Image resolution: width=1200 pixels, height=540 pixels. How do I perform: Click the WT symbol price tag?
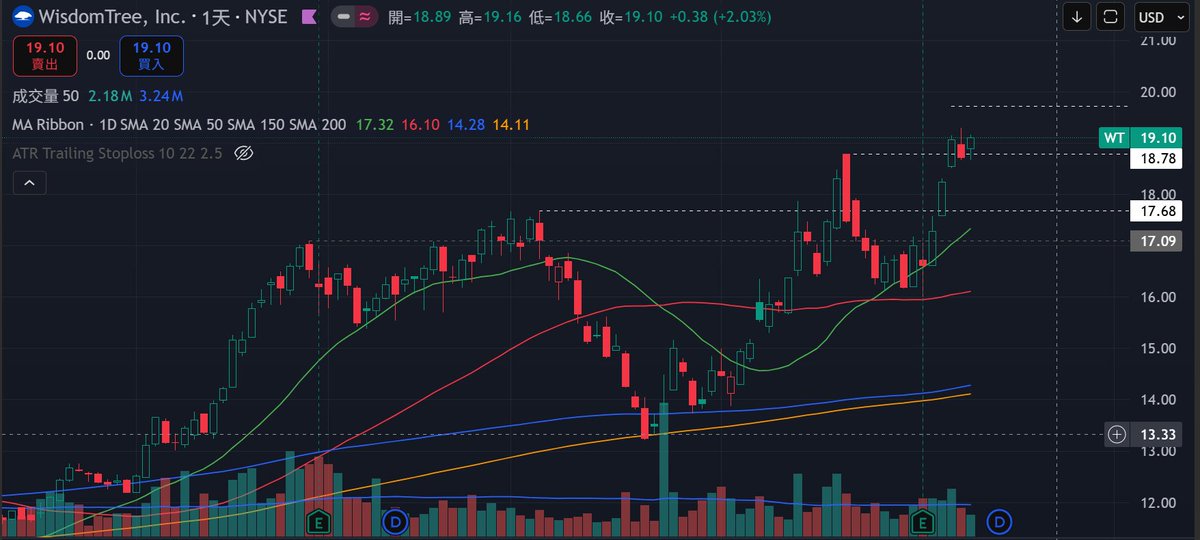tap(1113, 138)
